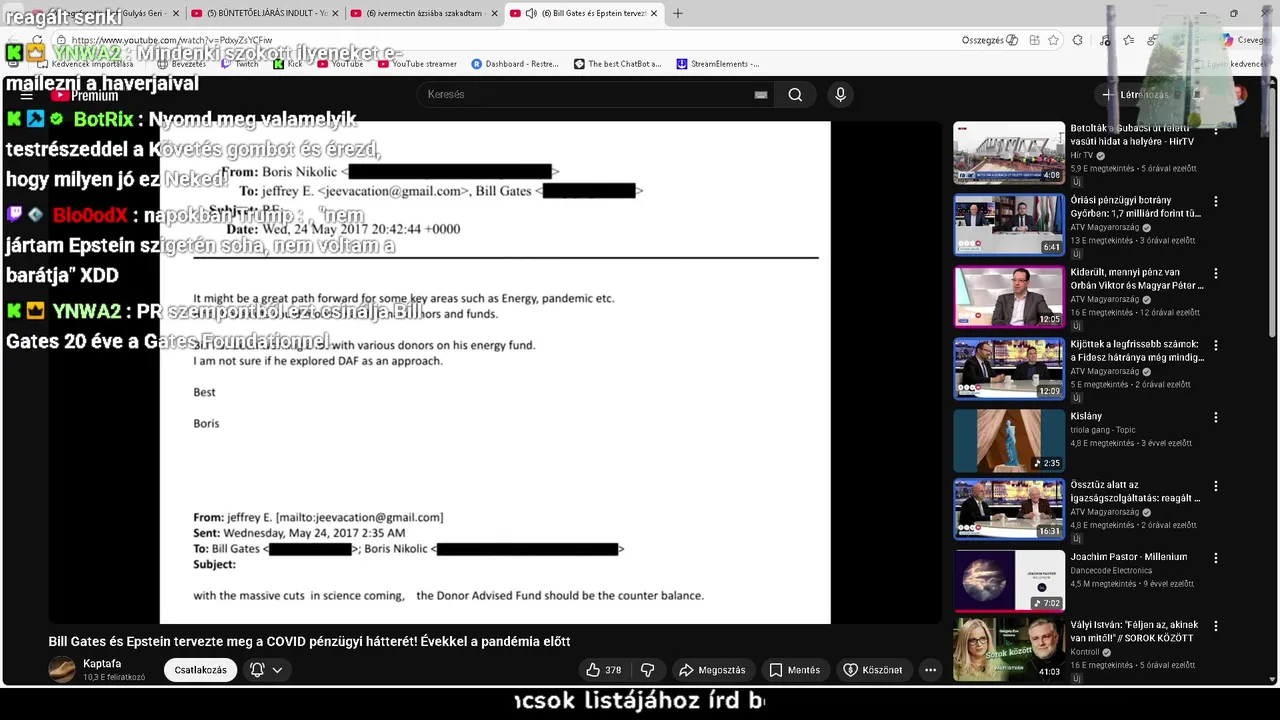Open options menu for Óriási pénzügyi botrány video
This screenshot has height=720, width=1280.
1216,201
